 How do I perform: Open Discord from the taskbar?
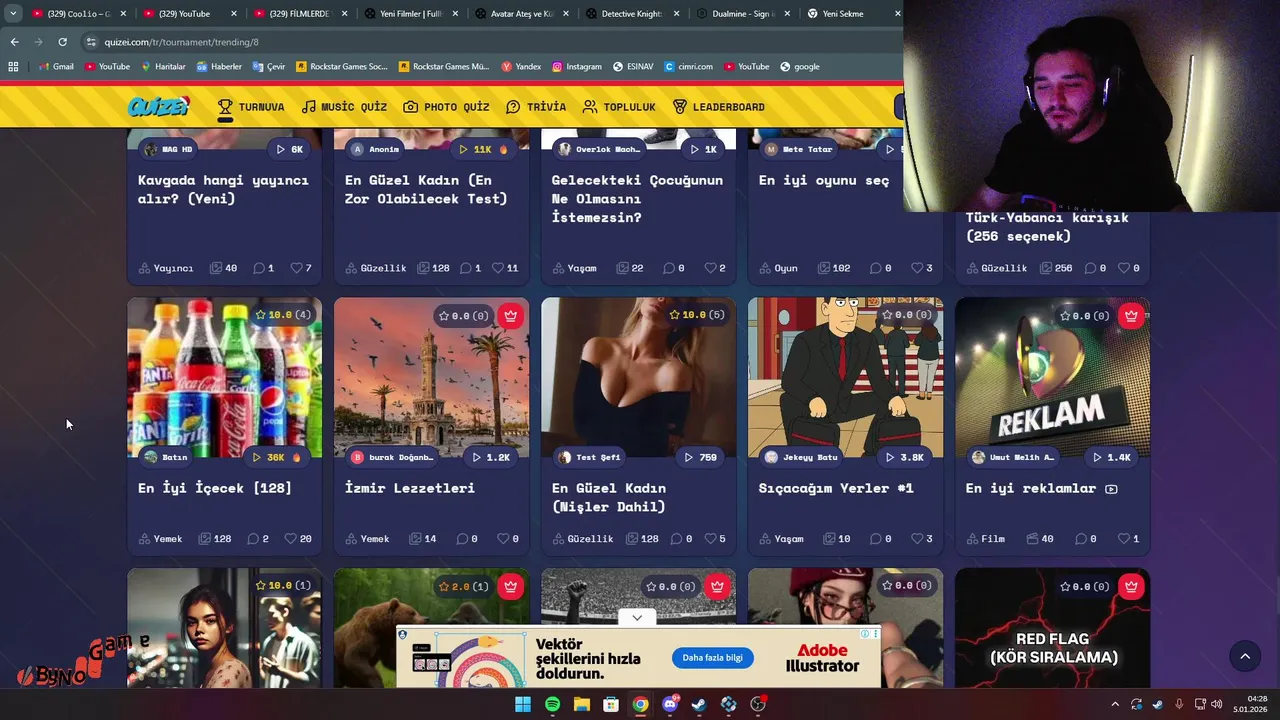pyautogui.click(x=670, y=704)
